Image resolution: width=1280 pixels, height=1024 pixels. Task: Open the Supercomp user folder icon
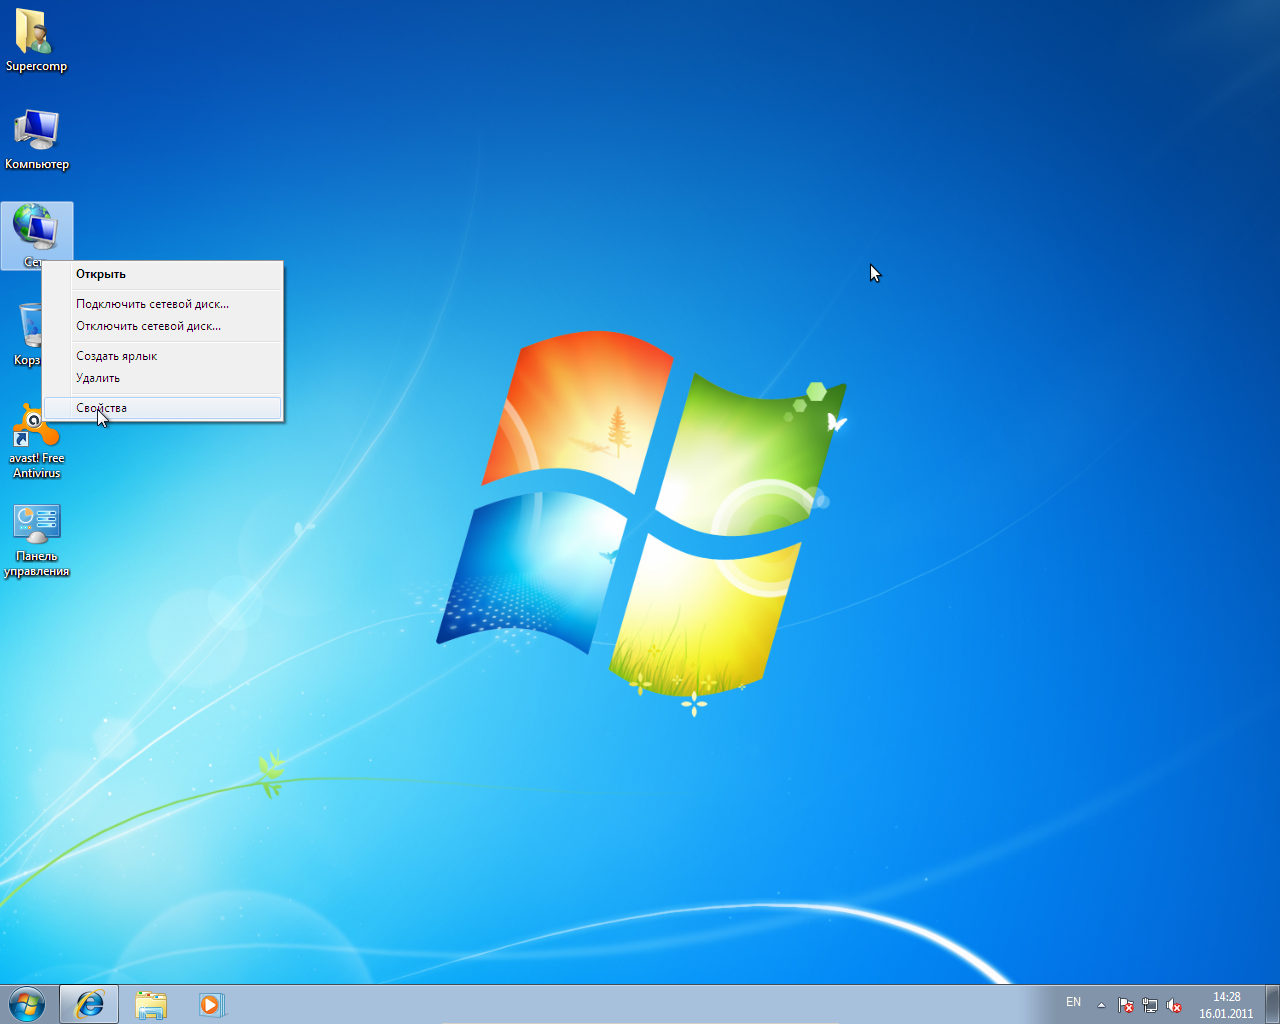(36, 40)
